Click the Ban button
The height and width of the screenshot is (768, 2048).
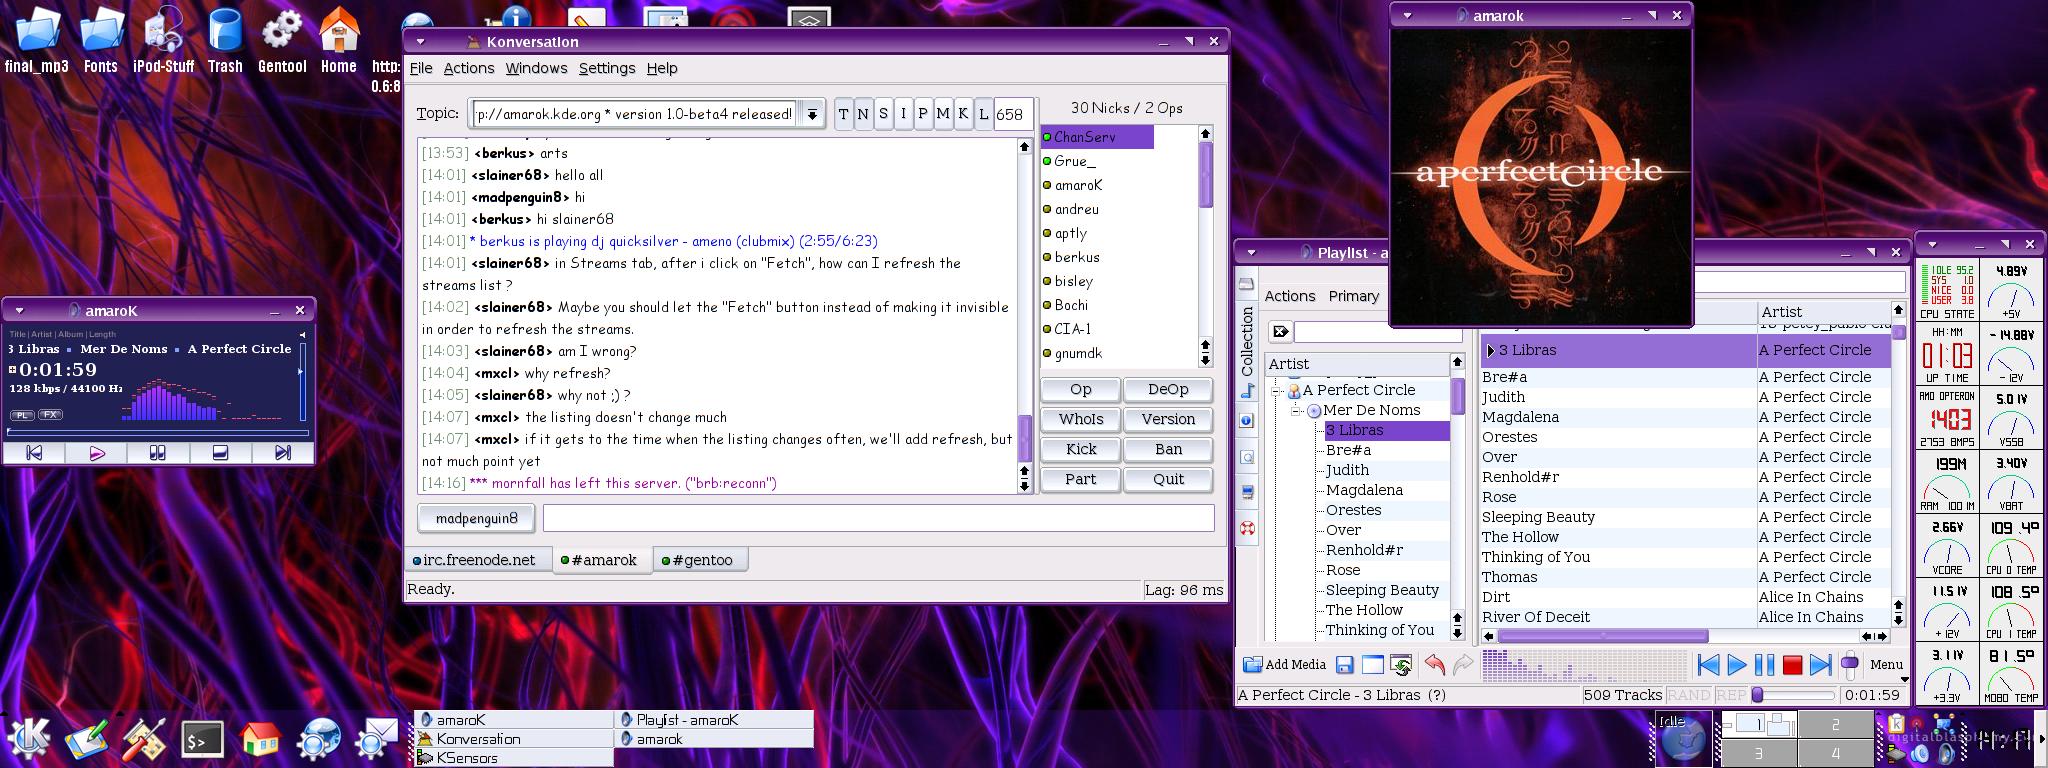[x=1168, y=449]
